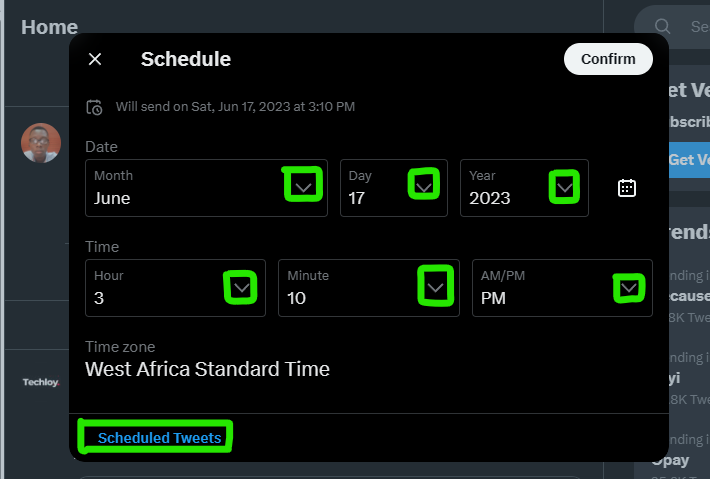Screen dimensions: 710x479
Task: Confirm the scheduled time
Action: [608, 59]
